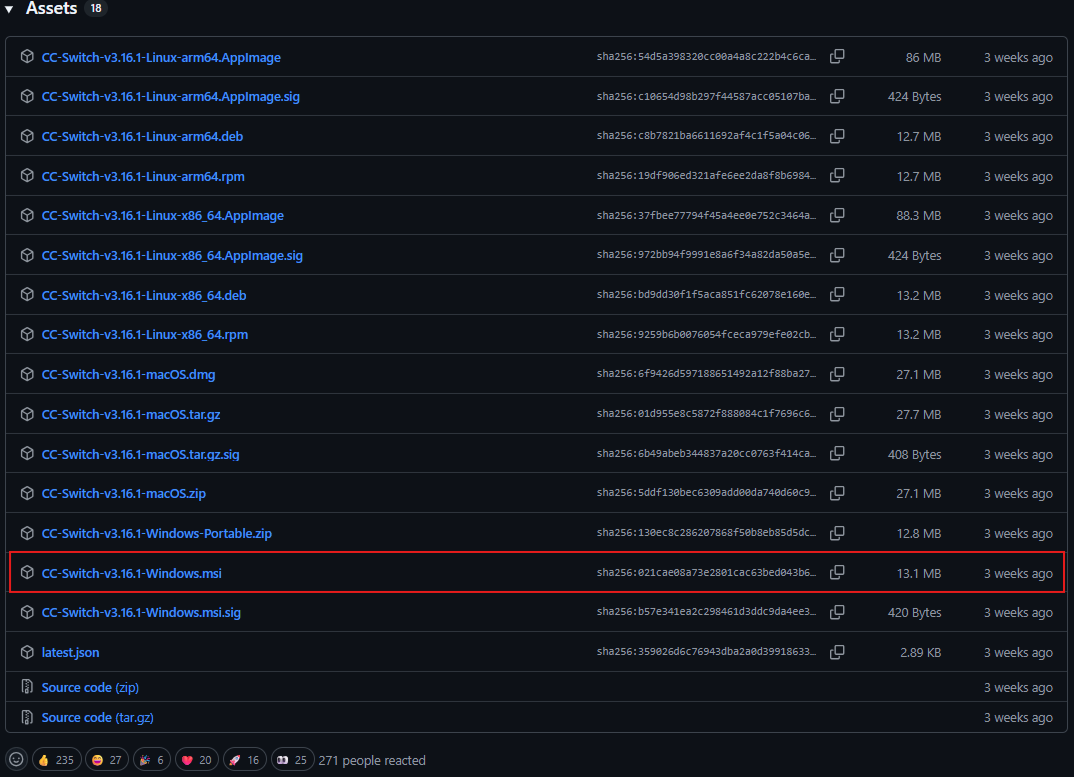Download CC-Switch-v3.16.1-Windows-Portable.zip
This screenshot has height=778, width=1074.
157,534
